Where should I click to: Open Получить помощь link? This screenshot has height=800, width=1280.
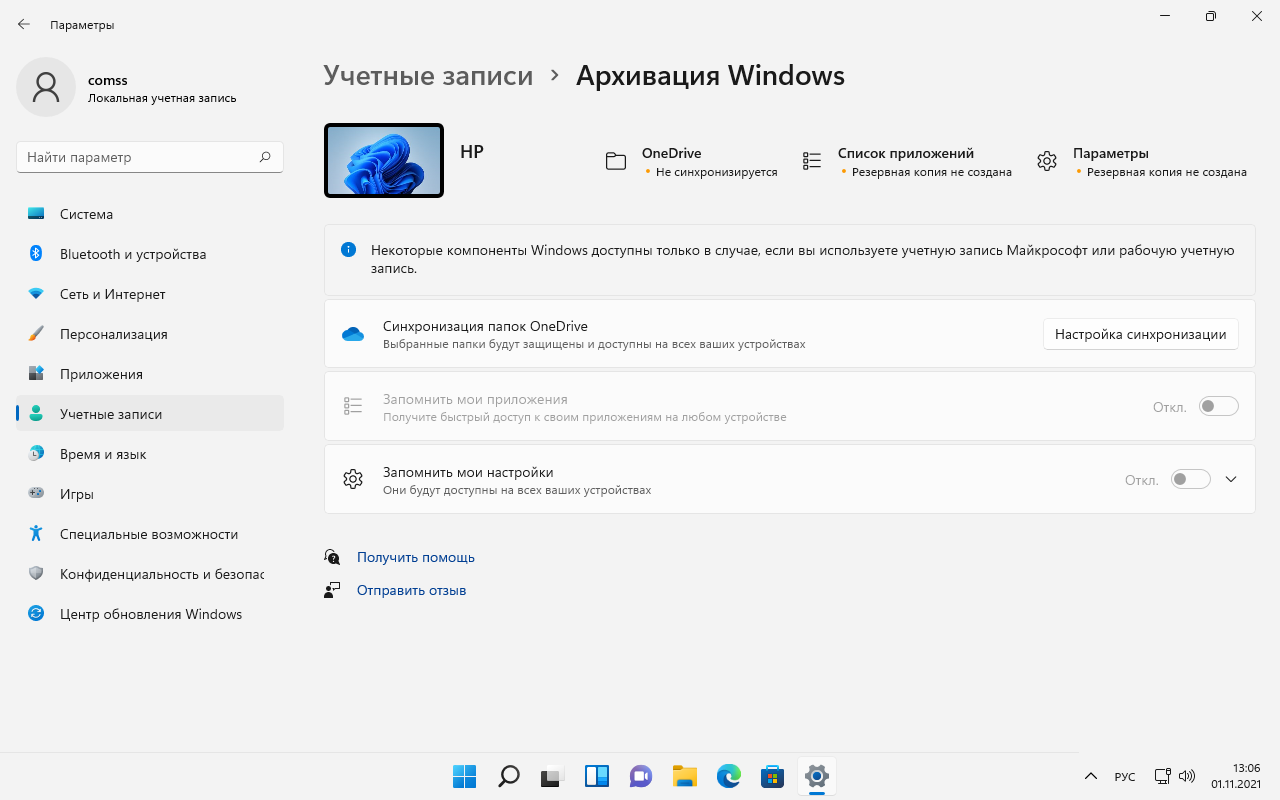416,557
